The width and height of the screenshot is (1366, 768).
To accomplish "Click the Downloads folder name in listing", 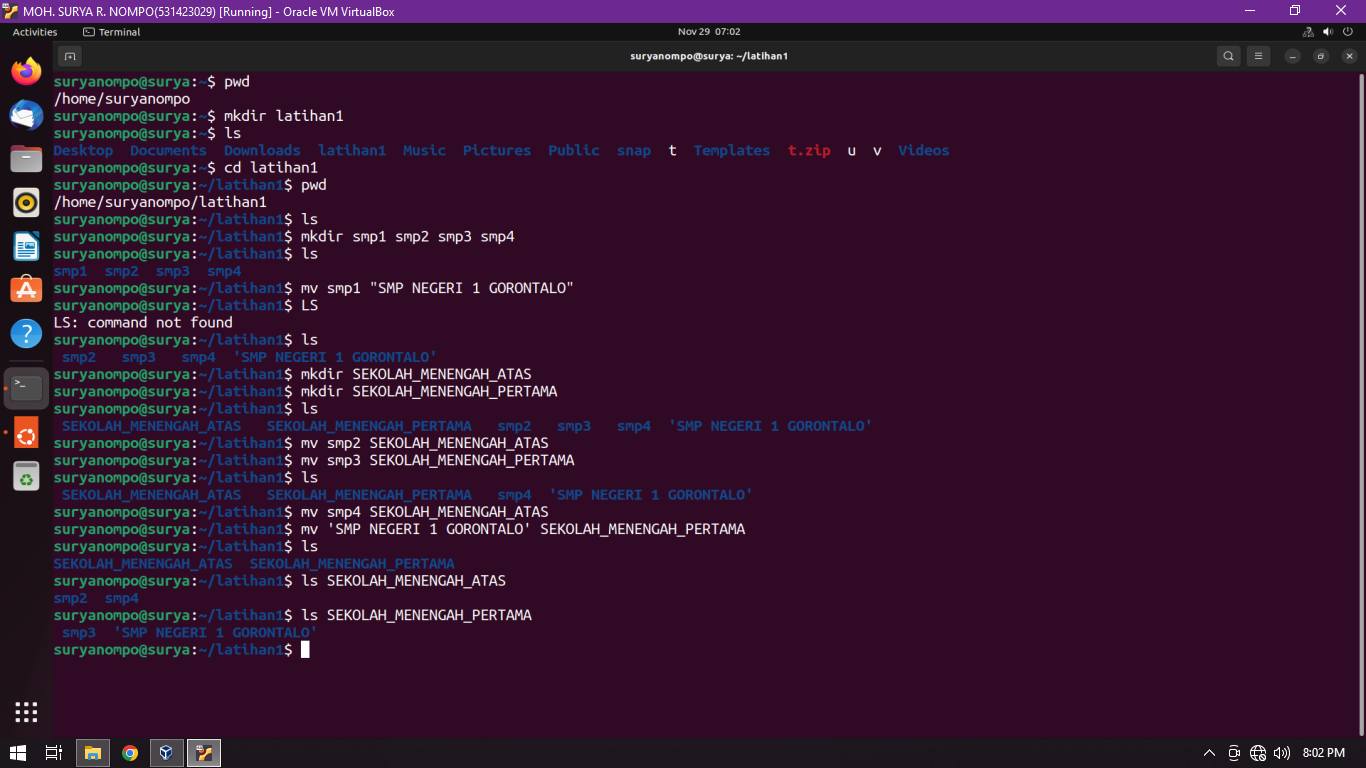I will point(262,150).
